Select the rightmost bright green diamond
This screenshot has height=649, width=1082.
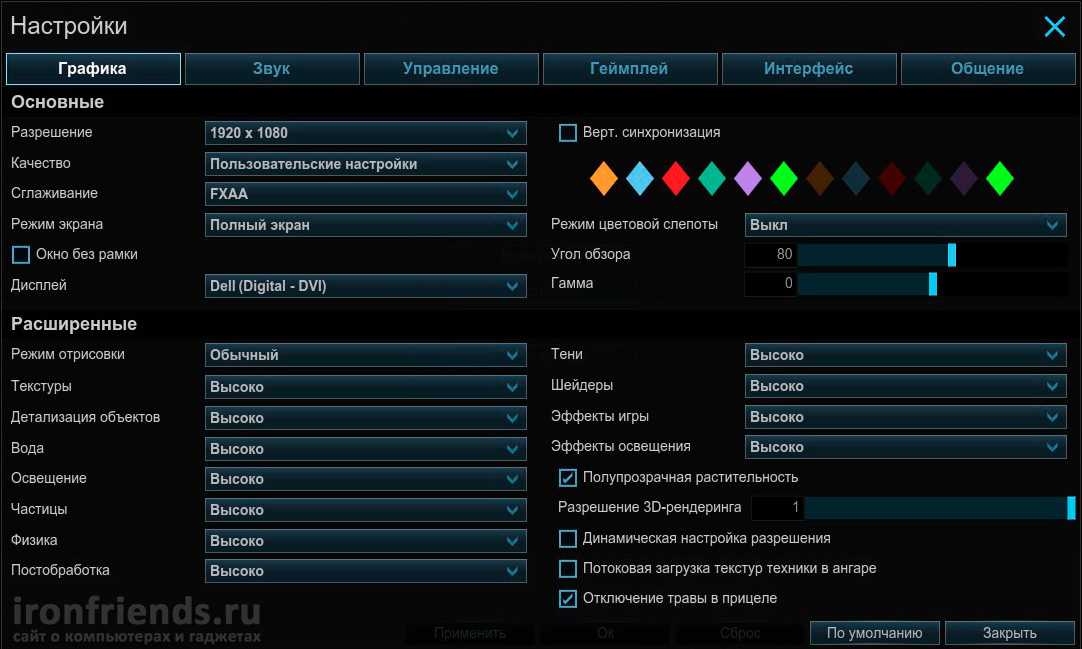(1000, 179)
